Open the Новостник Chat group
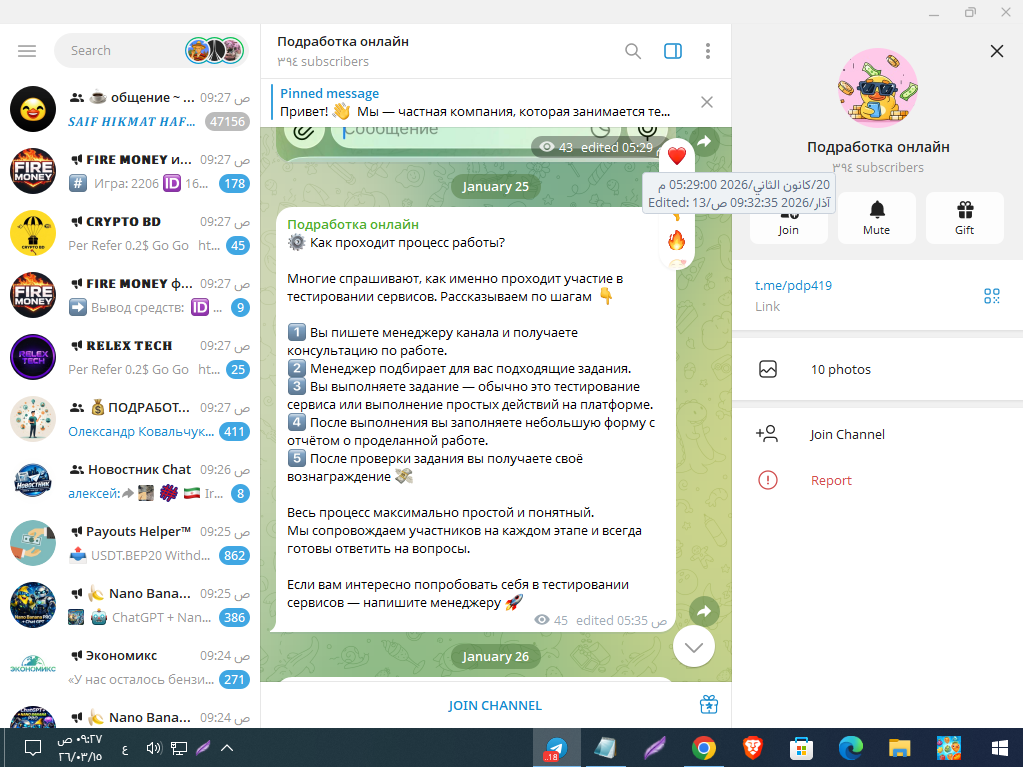The height and width of the screenshot is (767, 1023). (x=130, y=481)
